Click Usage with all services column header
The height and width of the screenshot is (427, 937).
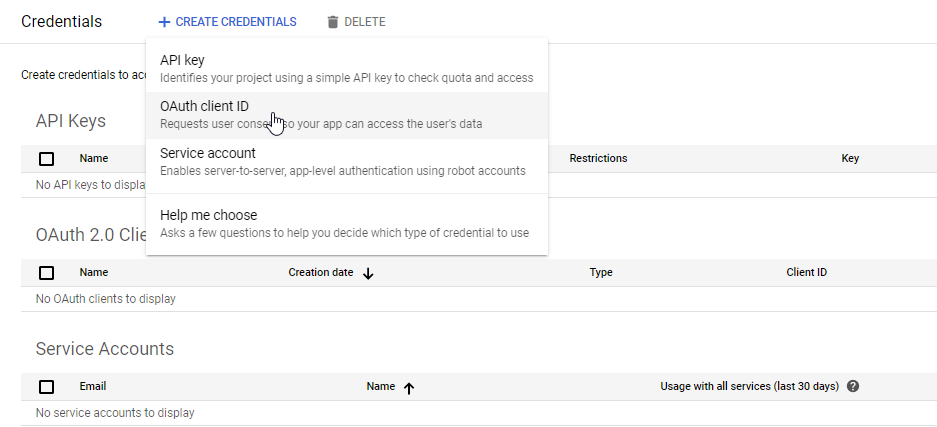click(x=749, y=386)
